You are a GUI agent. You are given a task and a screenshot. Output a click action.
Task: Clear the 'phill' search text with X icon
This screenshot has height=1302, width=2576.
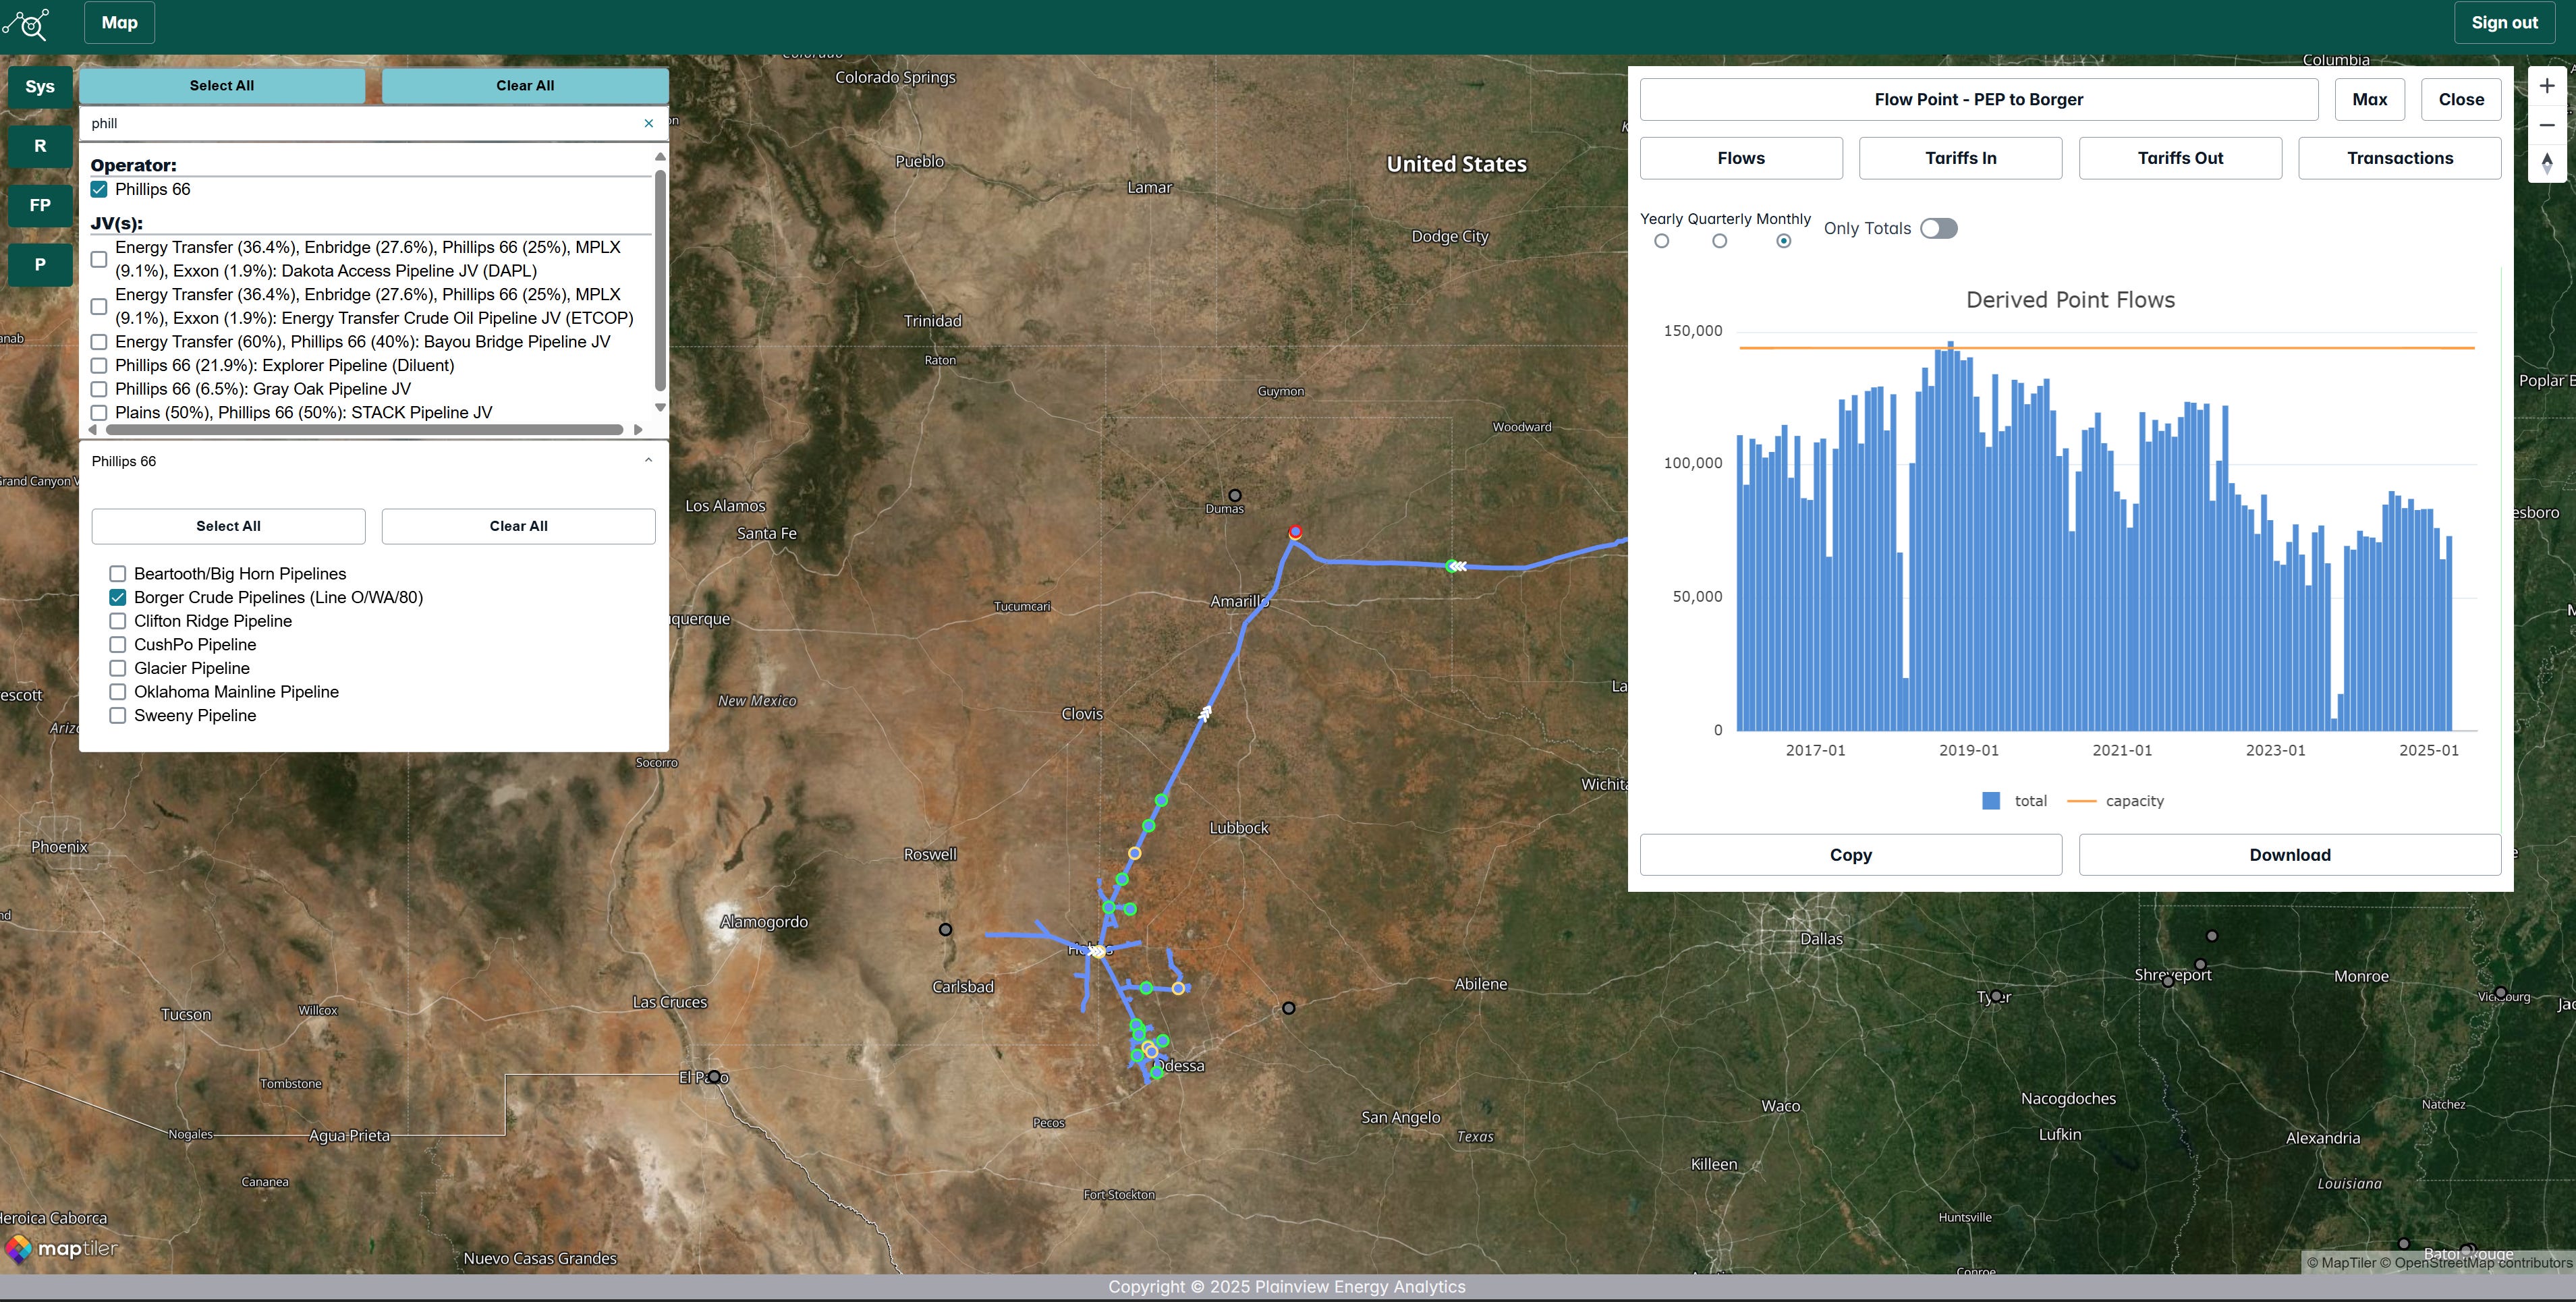pyautogui.click(x=648, y=123)
